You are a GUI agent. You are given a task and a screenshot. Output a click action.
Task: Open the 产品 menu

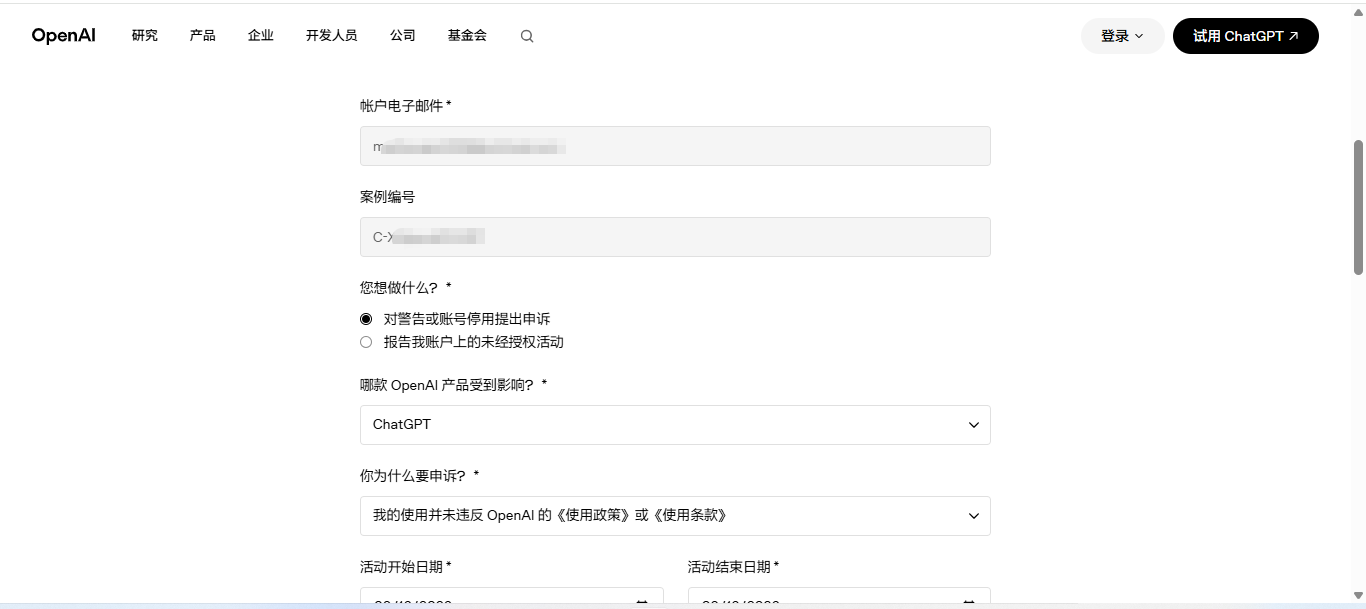click(x=203, y=36)
